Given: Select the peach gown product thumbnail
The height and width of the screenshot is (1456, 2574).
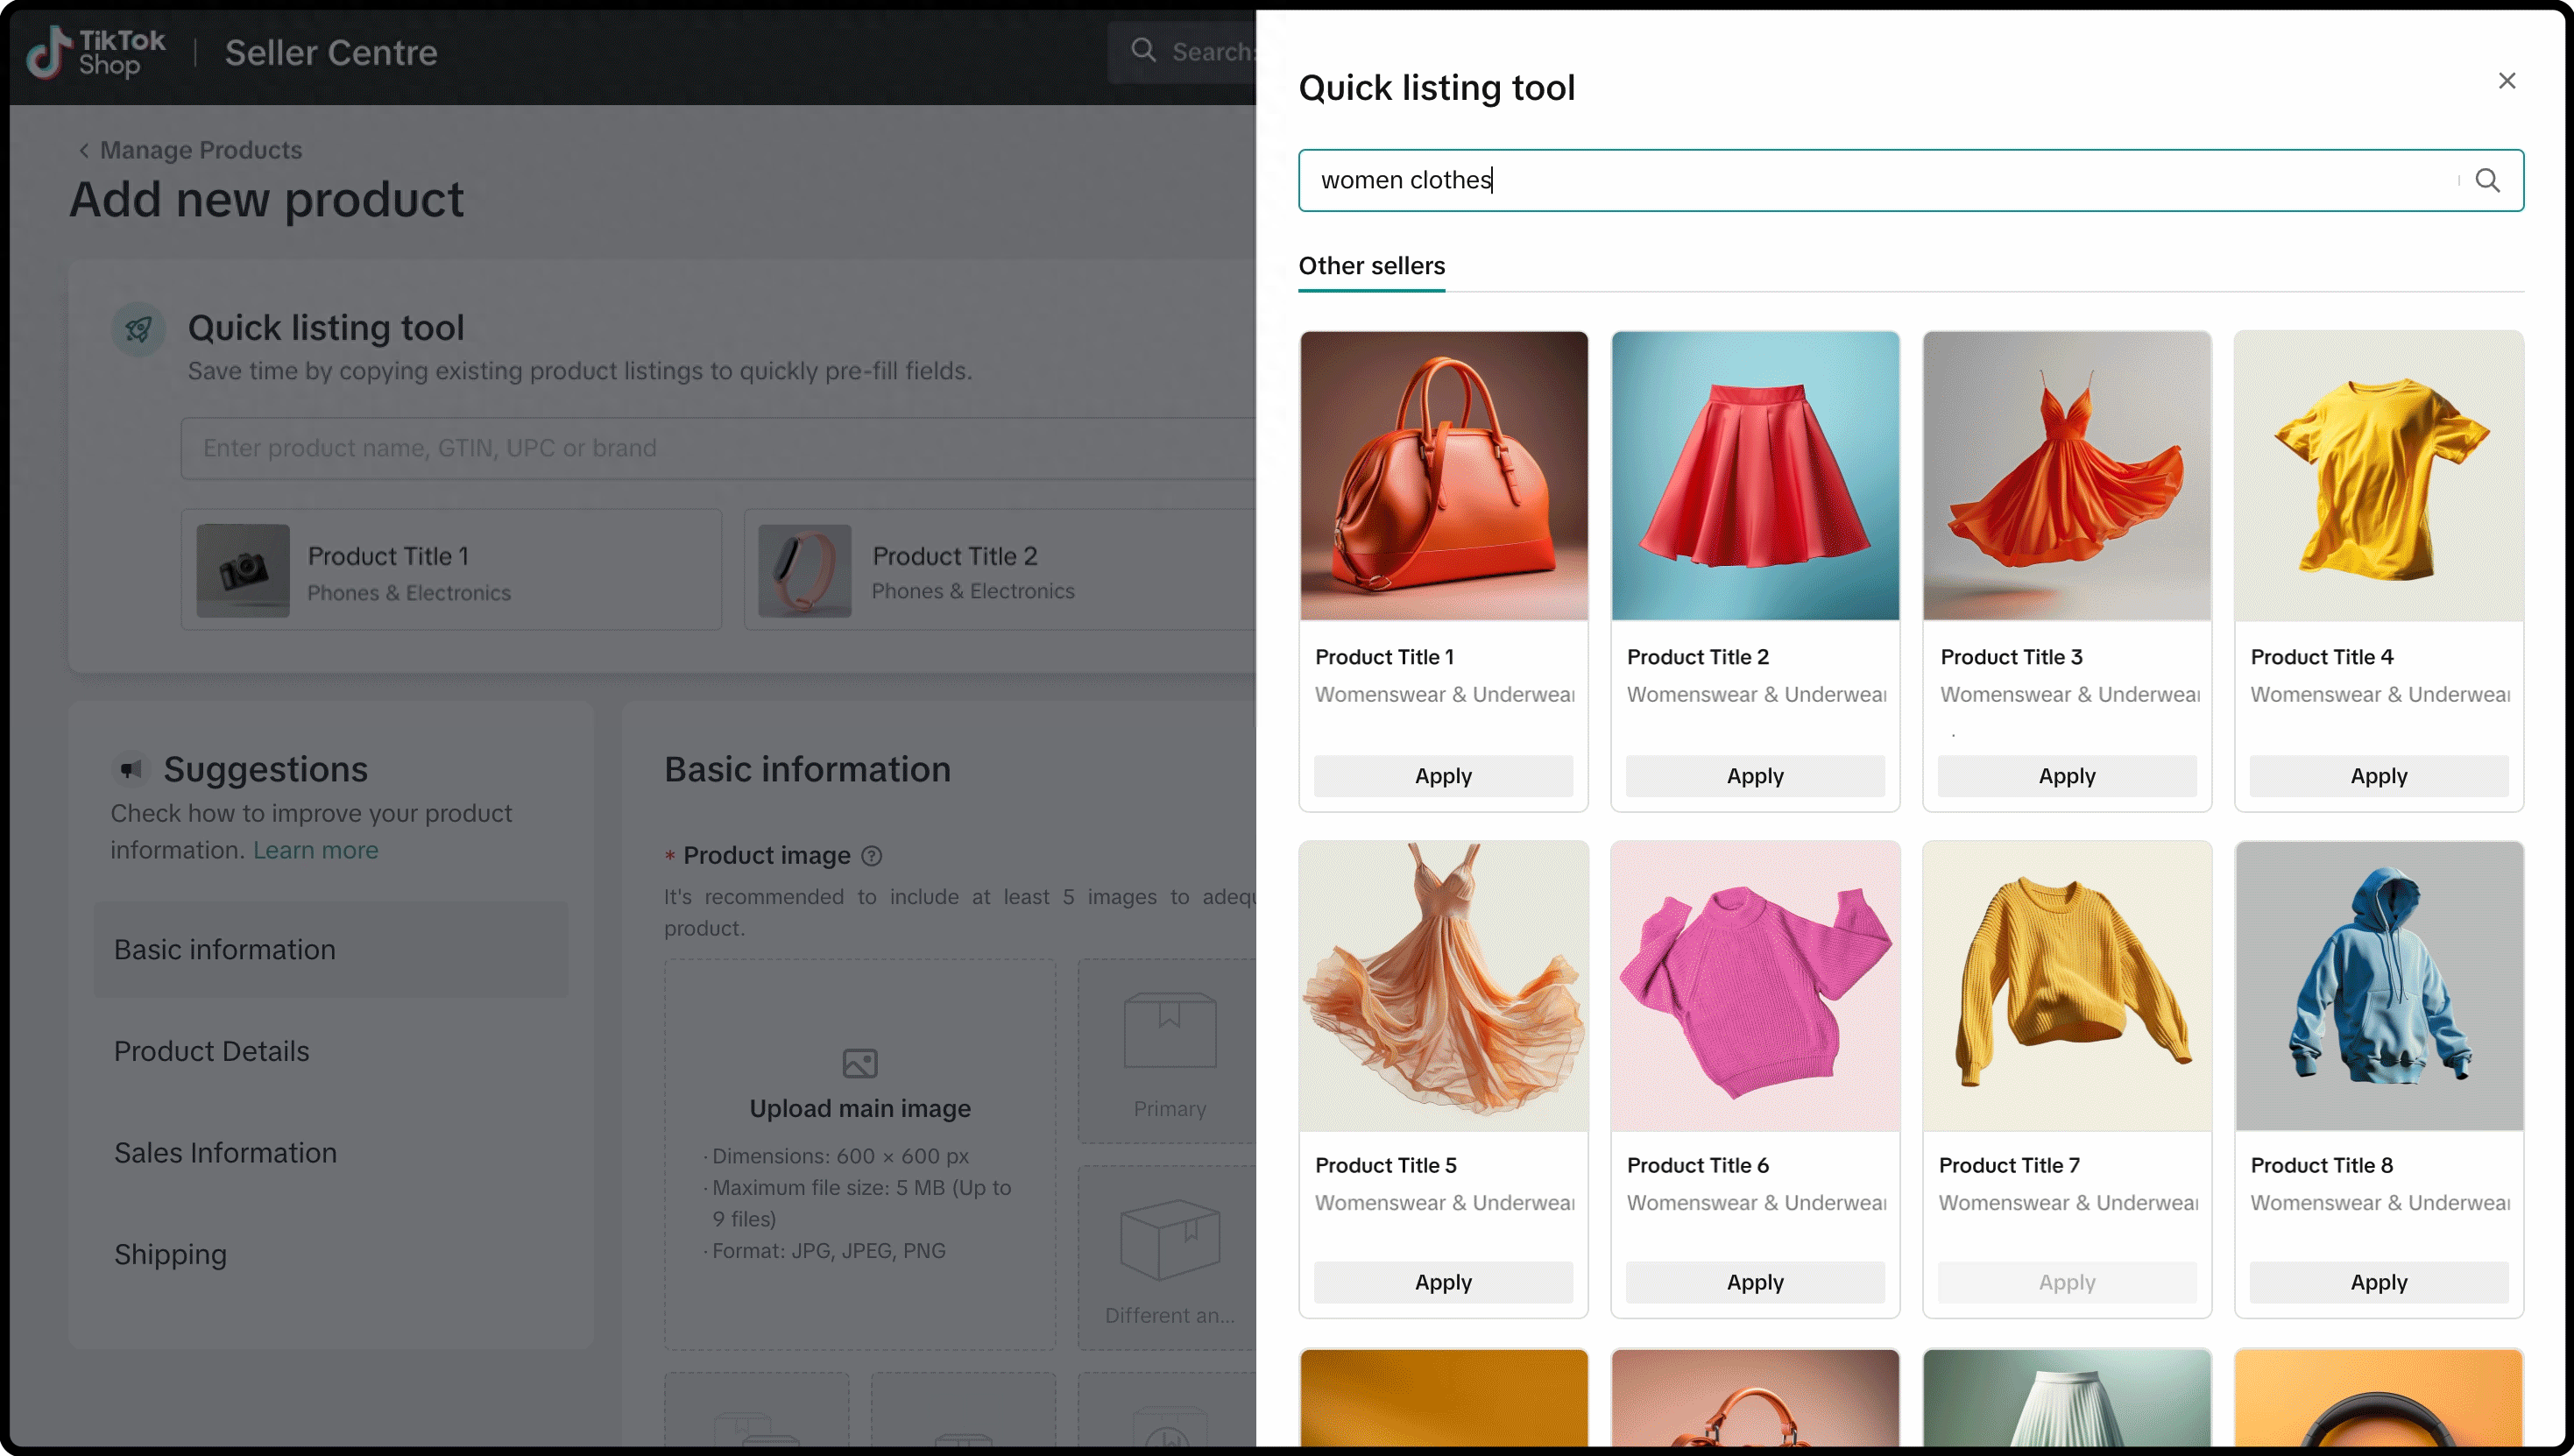Looking at the screenshot, I should [1443, 986].
